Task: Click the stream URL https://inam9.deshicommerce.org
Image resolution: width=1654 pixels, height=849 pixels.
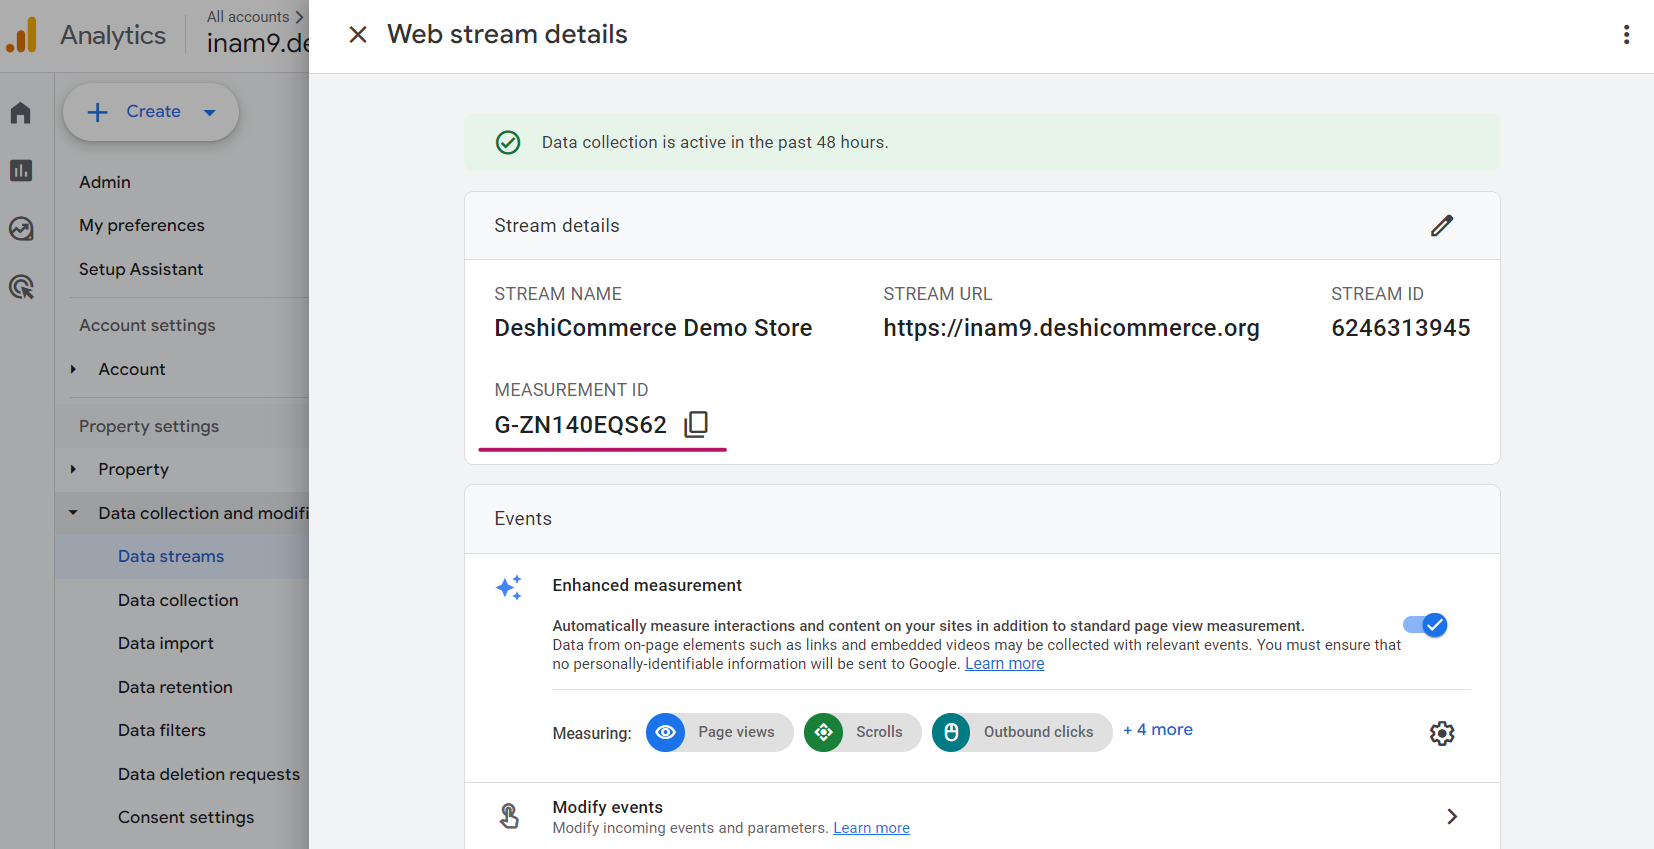Action: (1071, 328)
